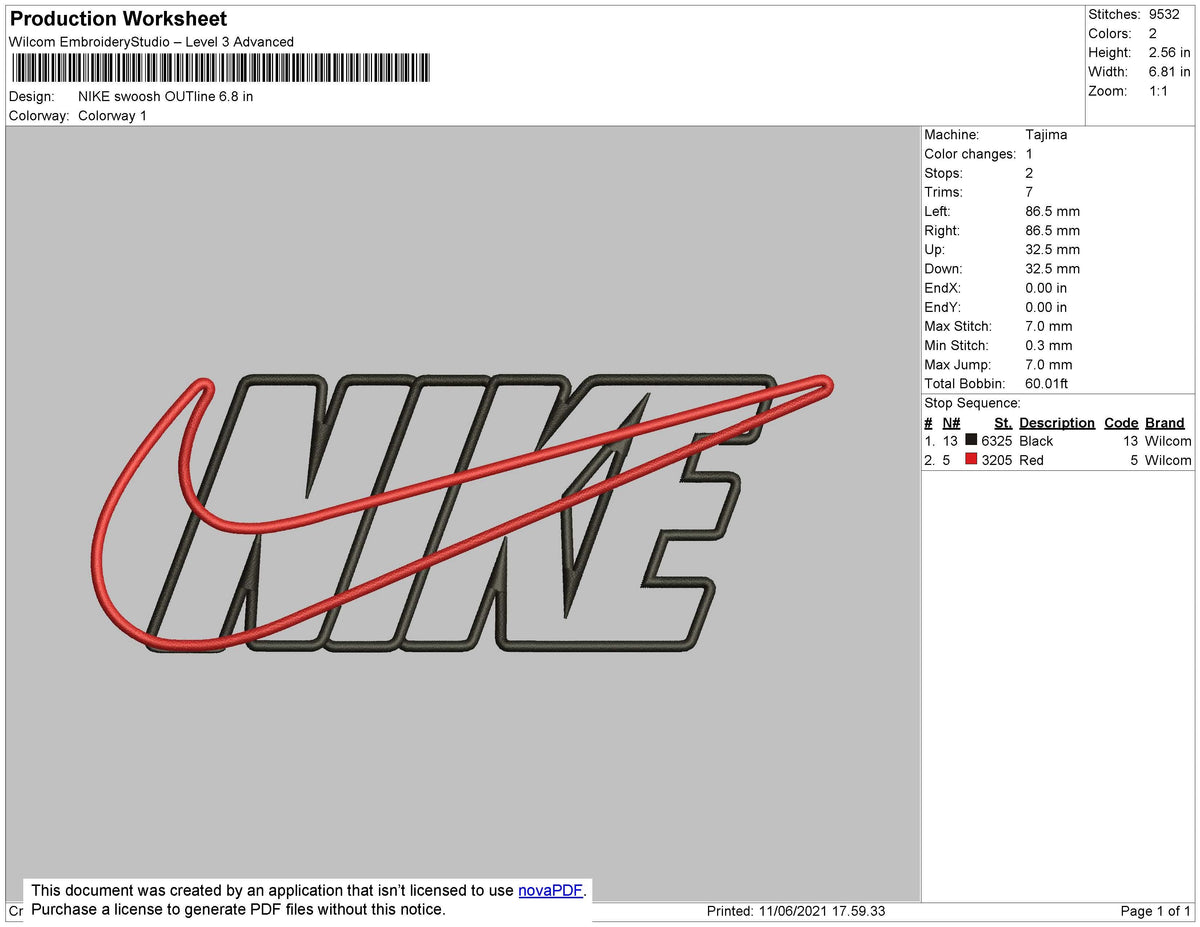Select the Max Stitch 7.0 mm value
Image resolution: width=1200 pixels, height=927 pixels.
pyautogui.click(x=1049, y=326)
